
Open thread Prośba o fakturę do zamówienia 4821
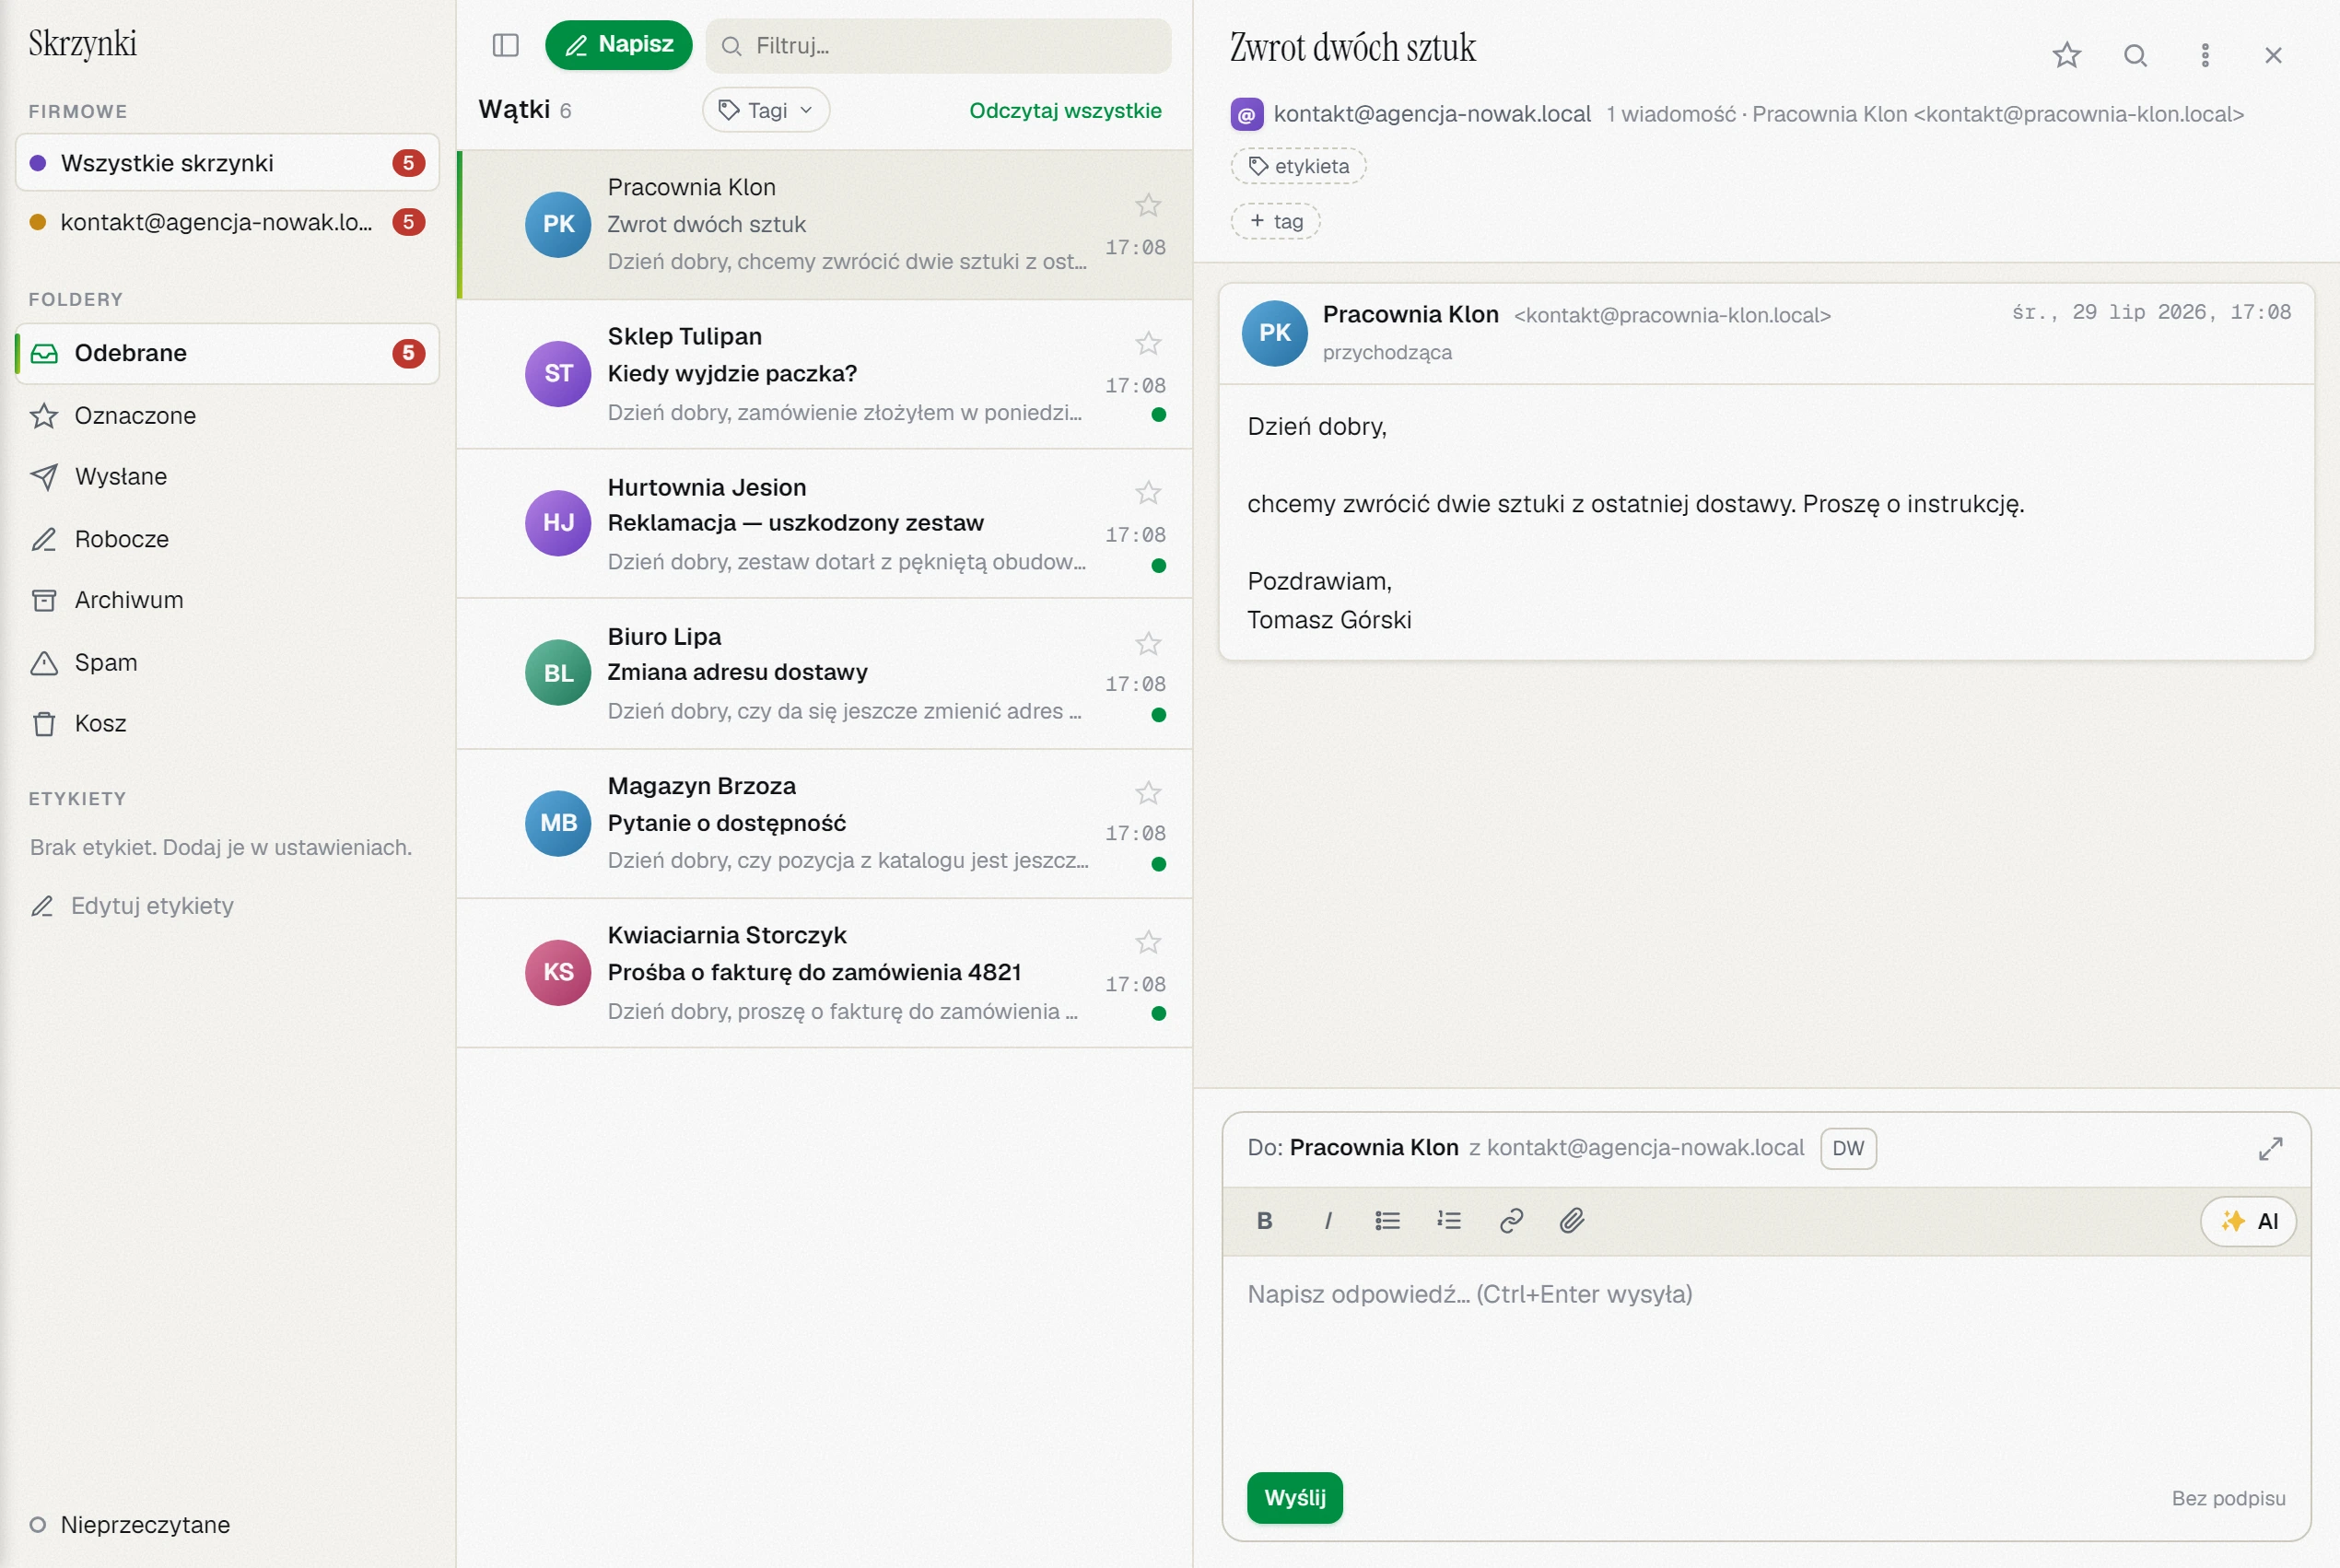click(x=825, y=973)
